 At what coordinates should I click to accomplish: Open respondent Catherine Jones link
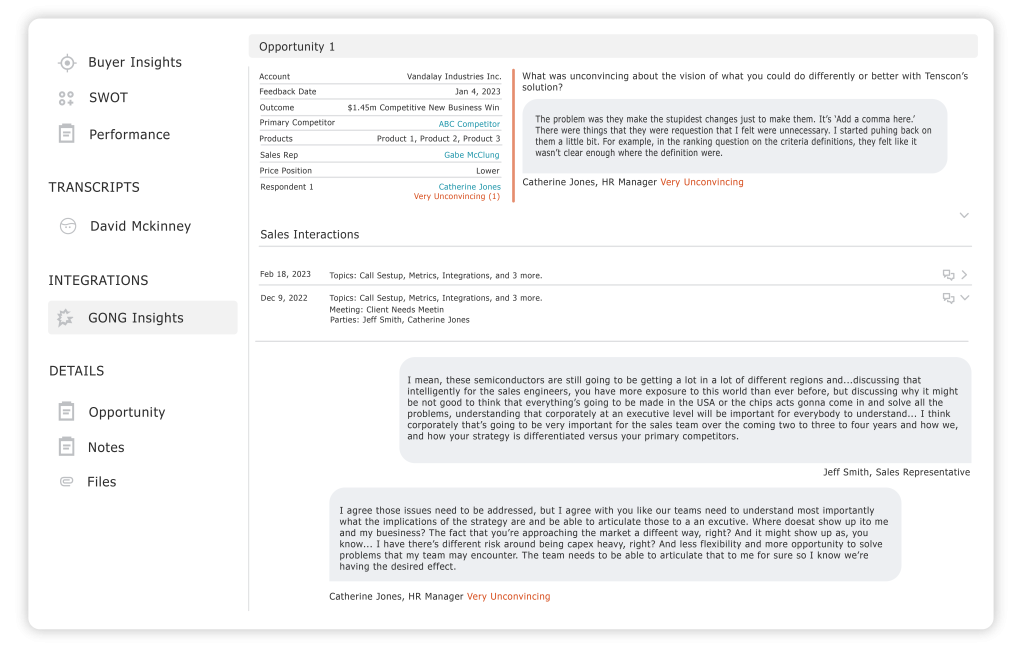pos(469,187)
